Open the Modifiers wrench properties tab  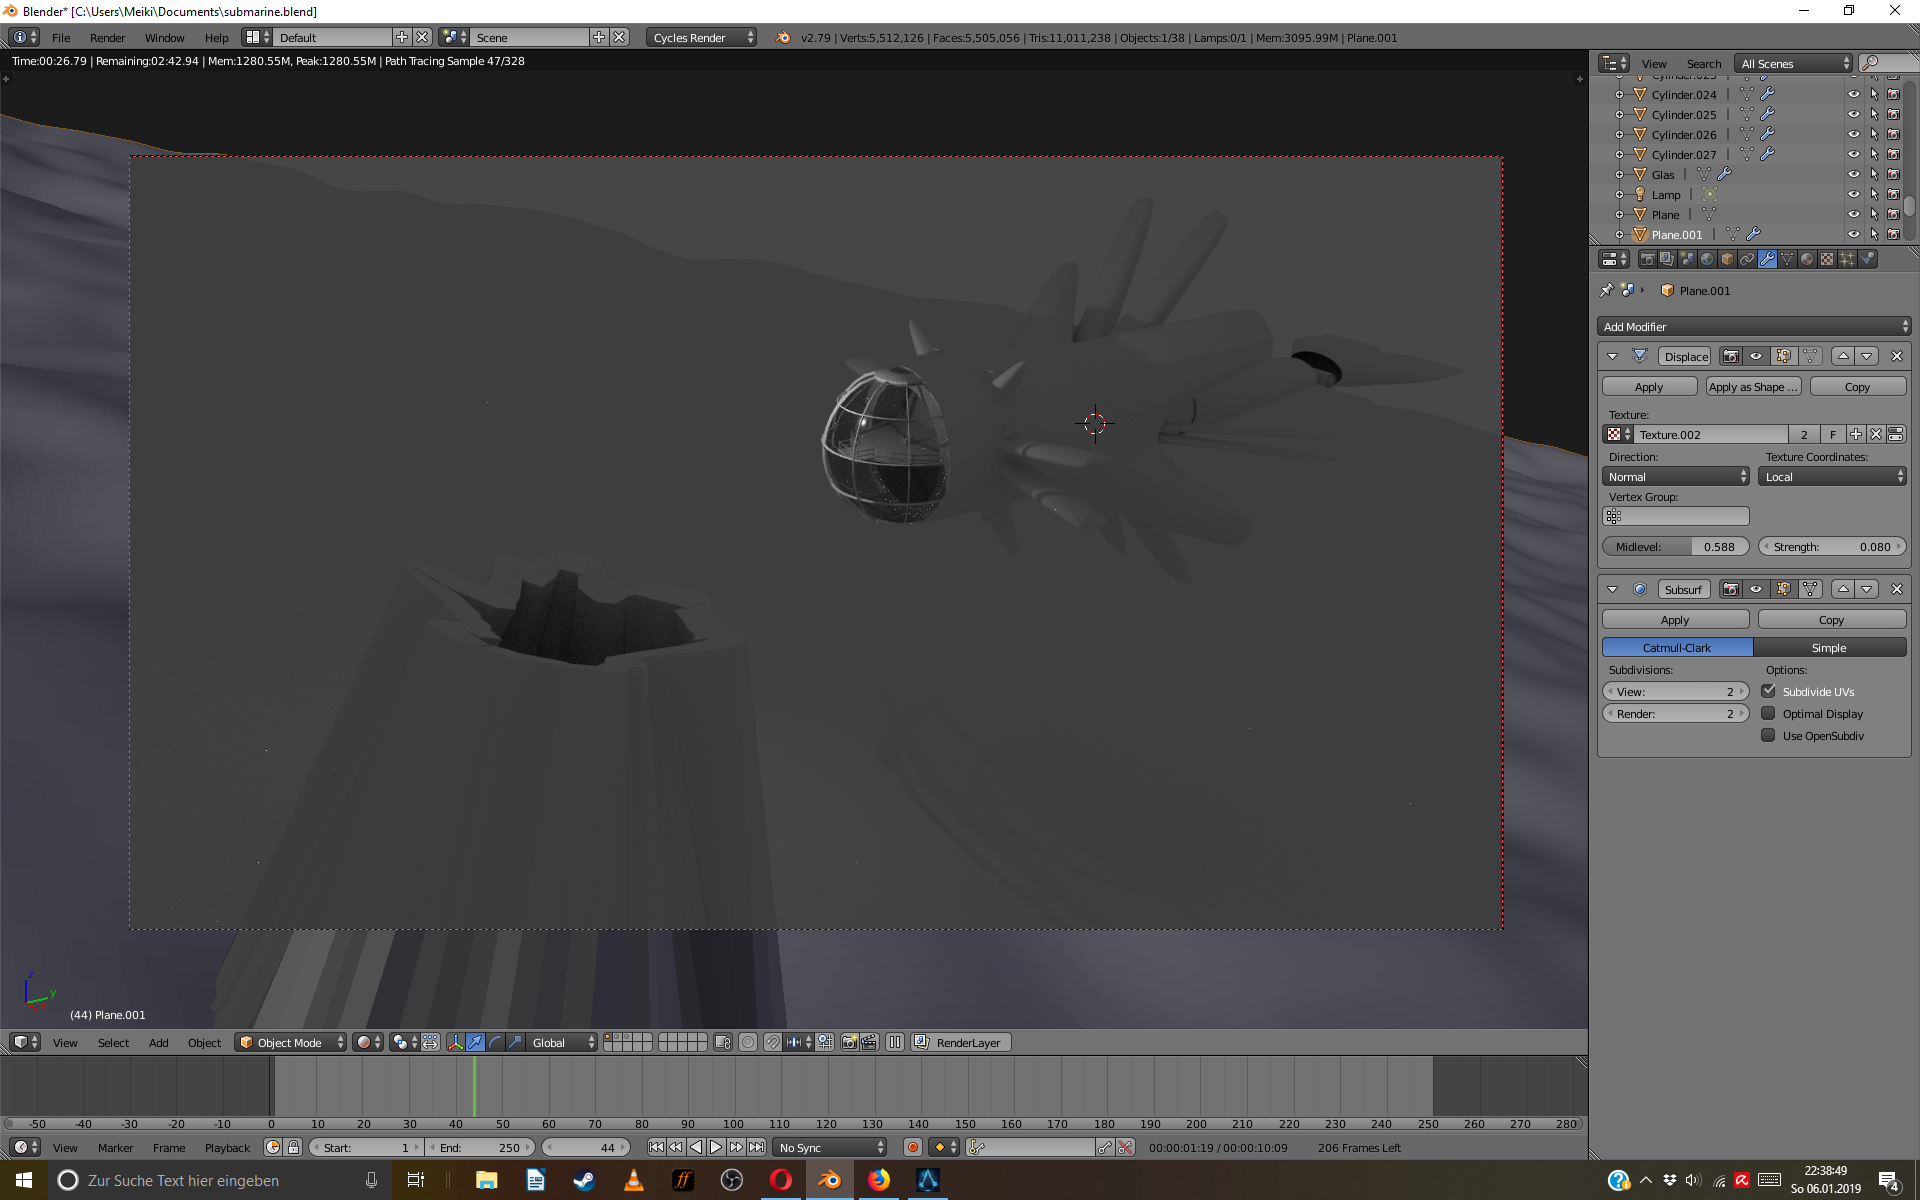pyautogui.click(x=1767, y=259)
